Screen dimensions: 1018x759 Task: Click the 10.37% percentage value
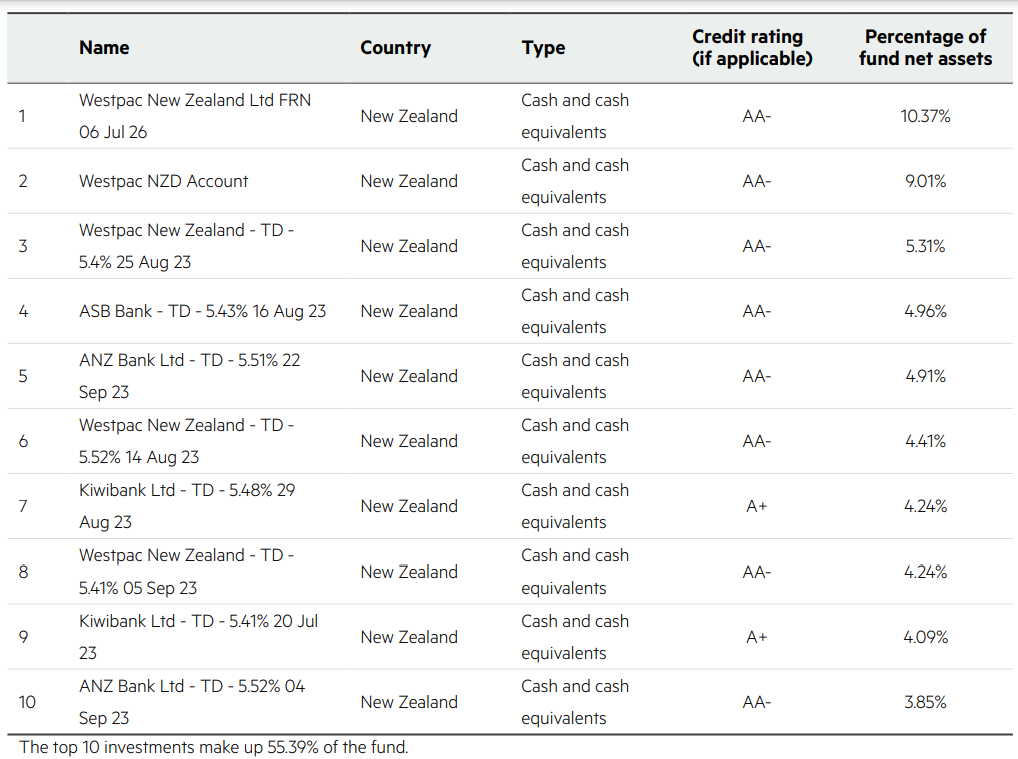pos(925,116)
